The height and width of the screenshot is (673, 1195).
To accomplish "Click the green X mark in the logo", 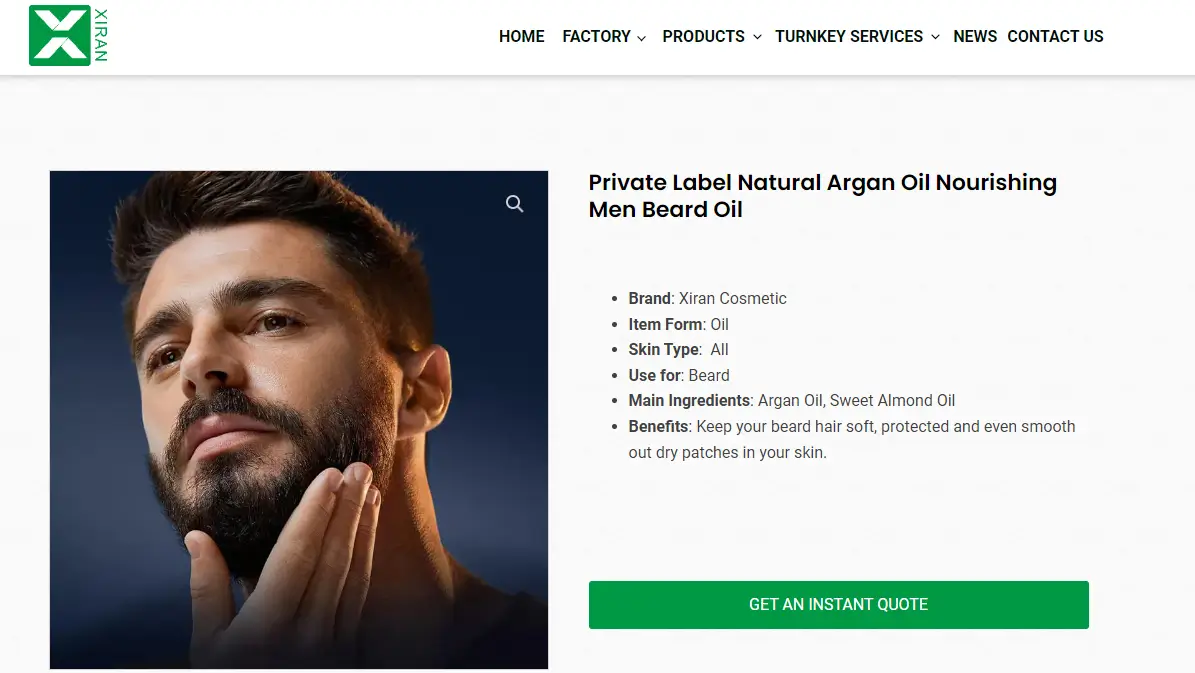I will (57, 35).
